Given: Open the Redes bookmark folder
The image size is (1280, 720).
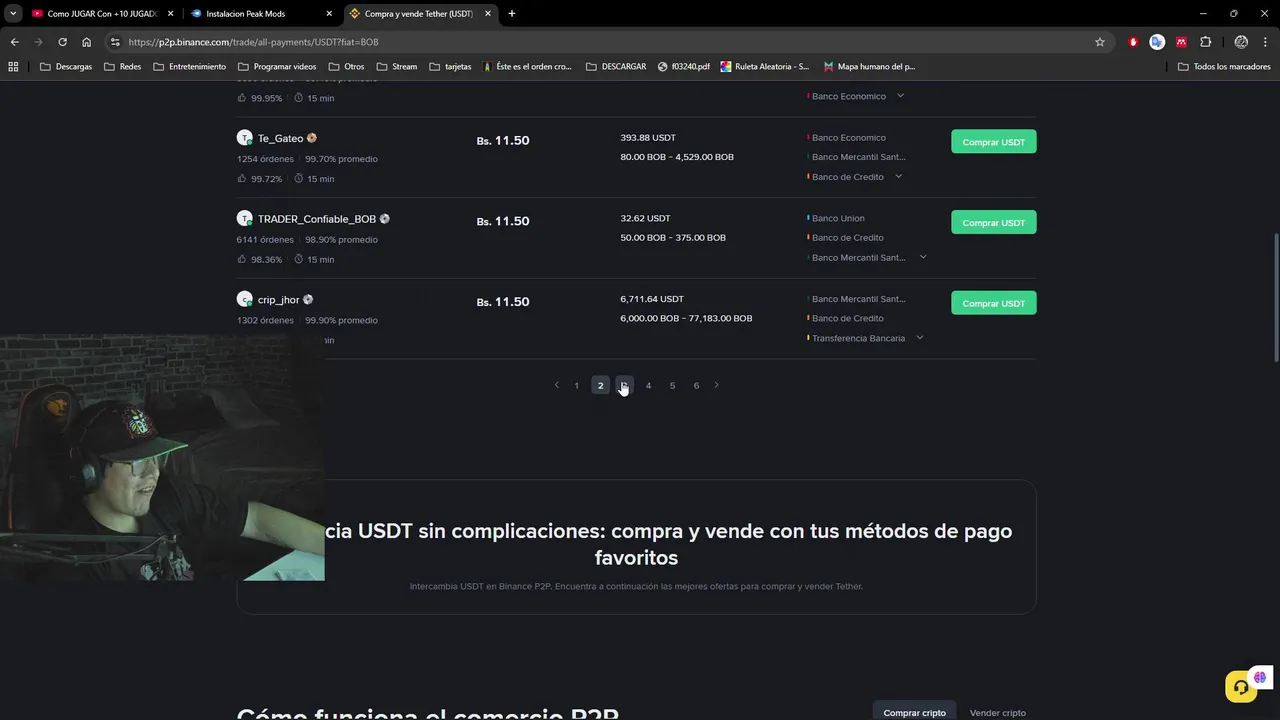Looking at the screenshot, I should pos(122,67).
